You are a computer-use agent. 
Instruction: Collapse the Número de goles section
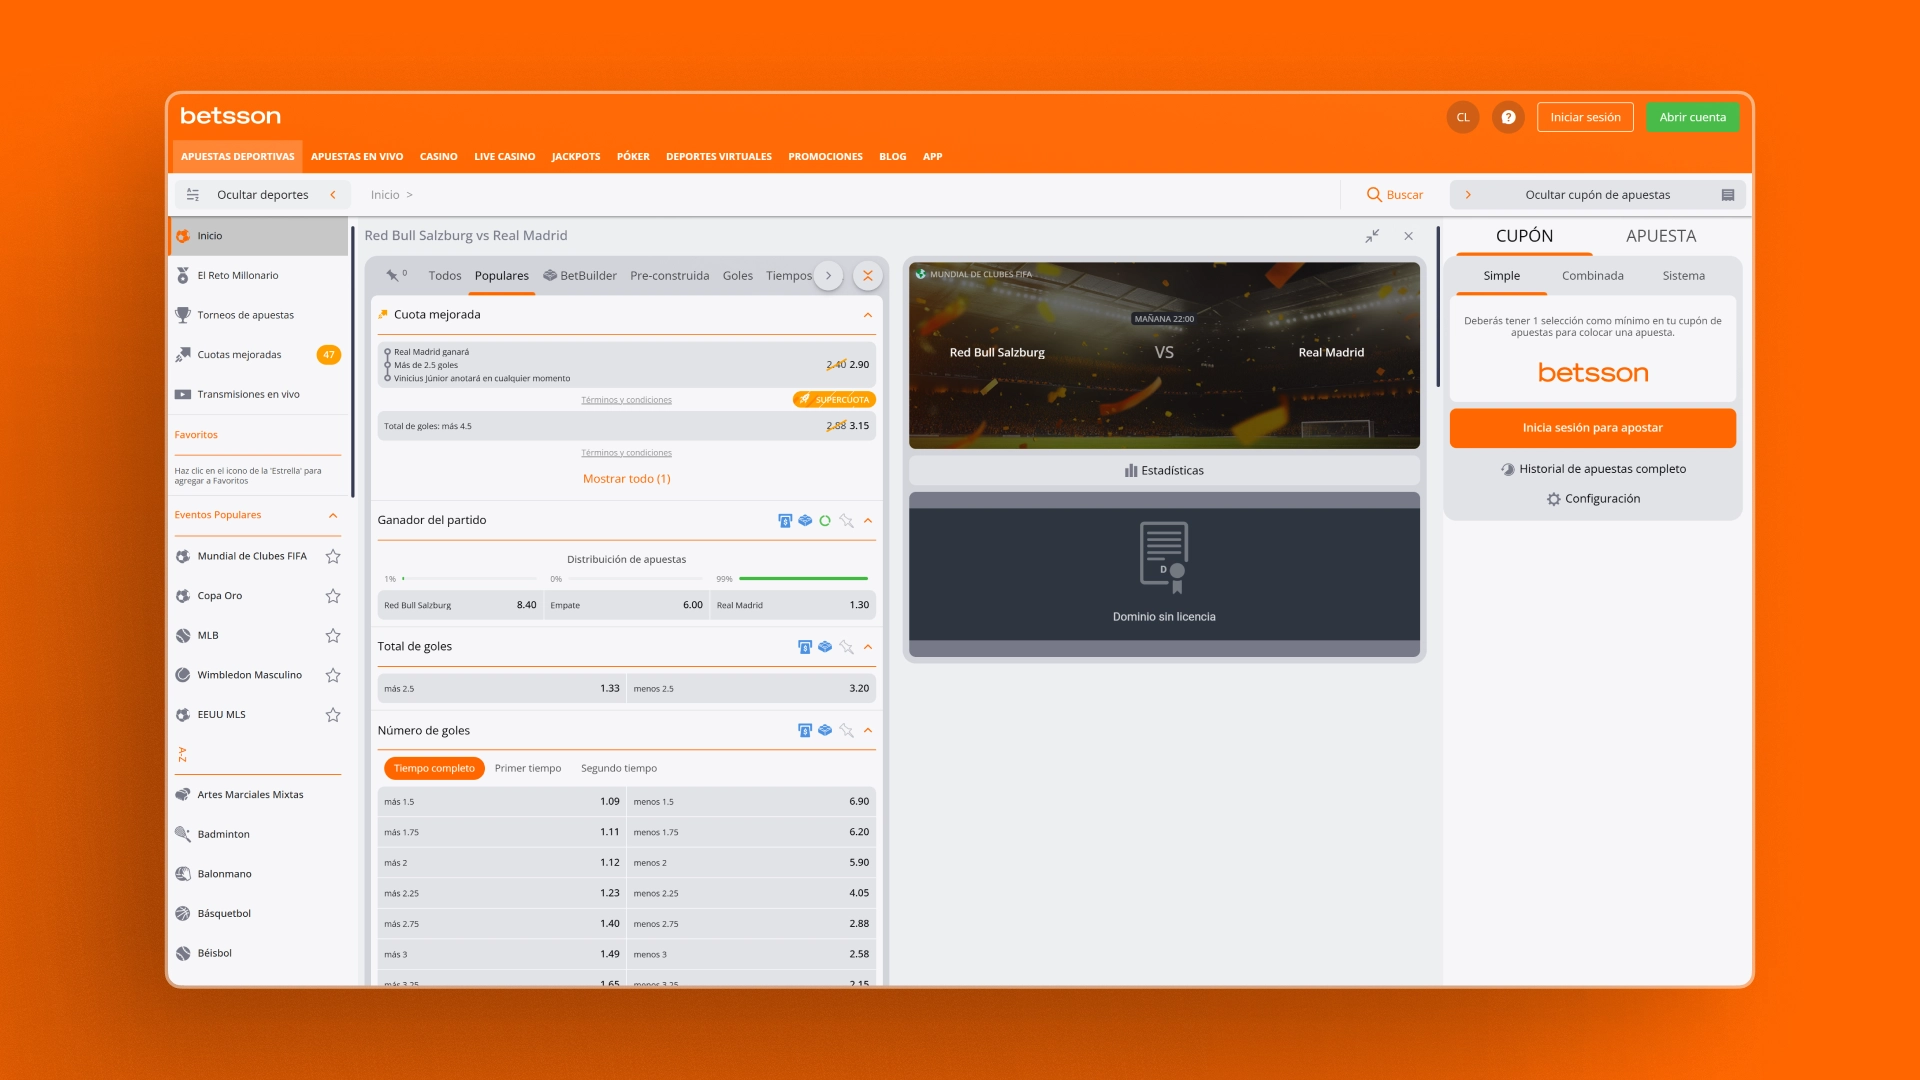(x=868, y=731)
